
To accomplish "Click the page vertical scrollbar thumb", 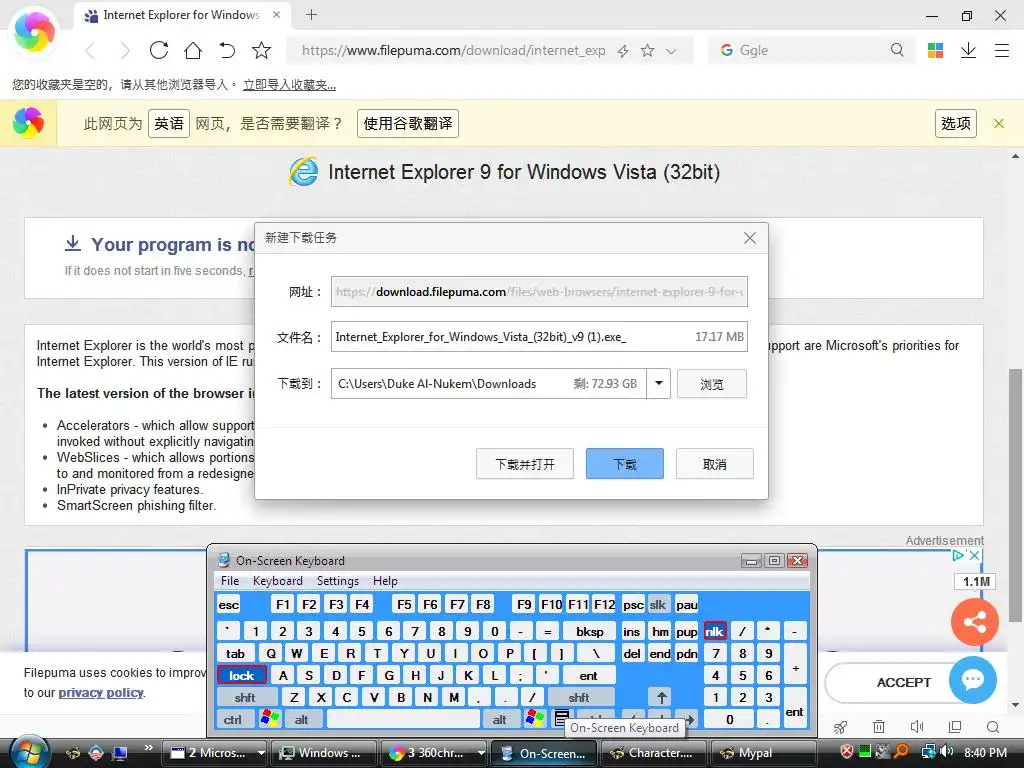I will coord(1016,495).
